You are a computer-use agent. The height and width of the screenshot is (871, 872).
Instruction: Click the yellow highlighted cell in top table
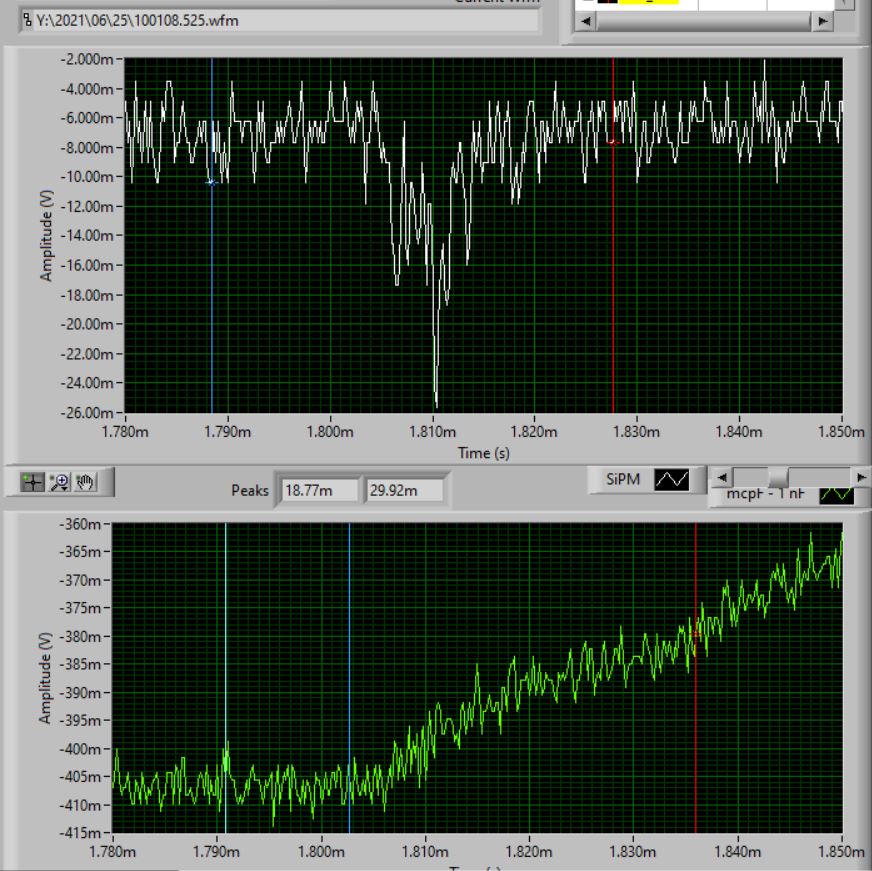click(x=649, y=3)
